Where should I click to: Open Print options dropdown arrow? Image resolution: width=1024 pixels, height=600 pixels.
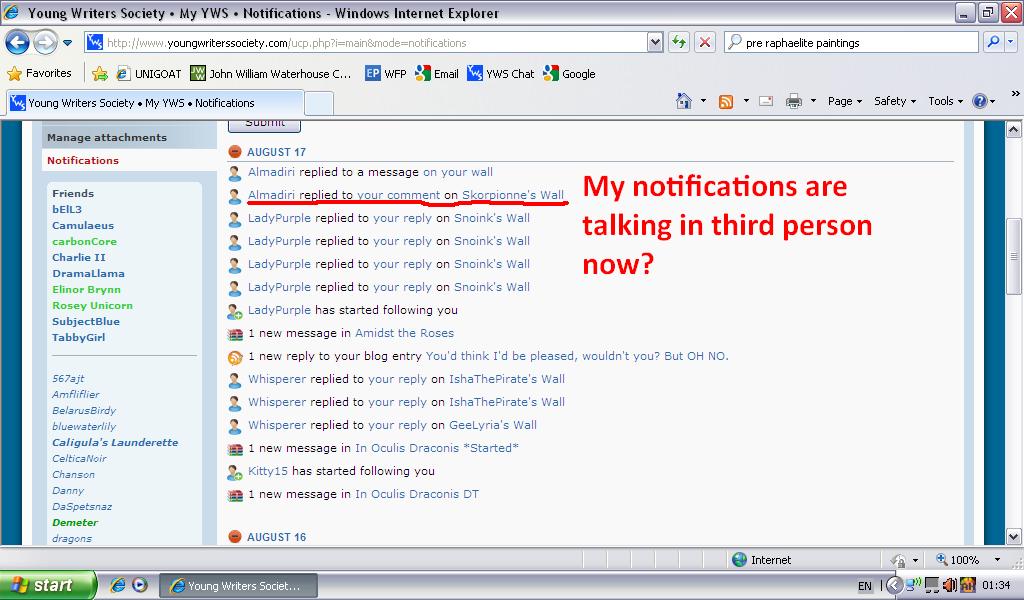(x=813, y=101)
